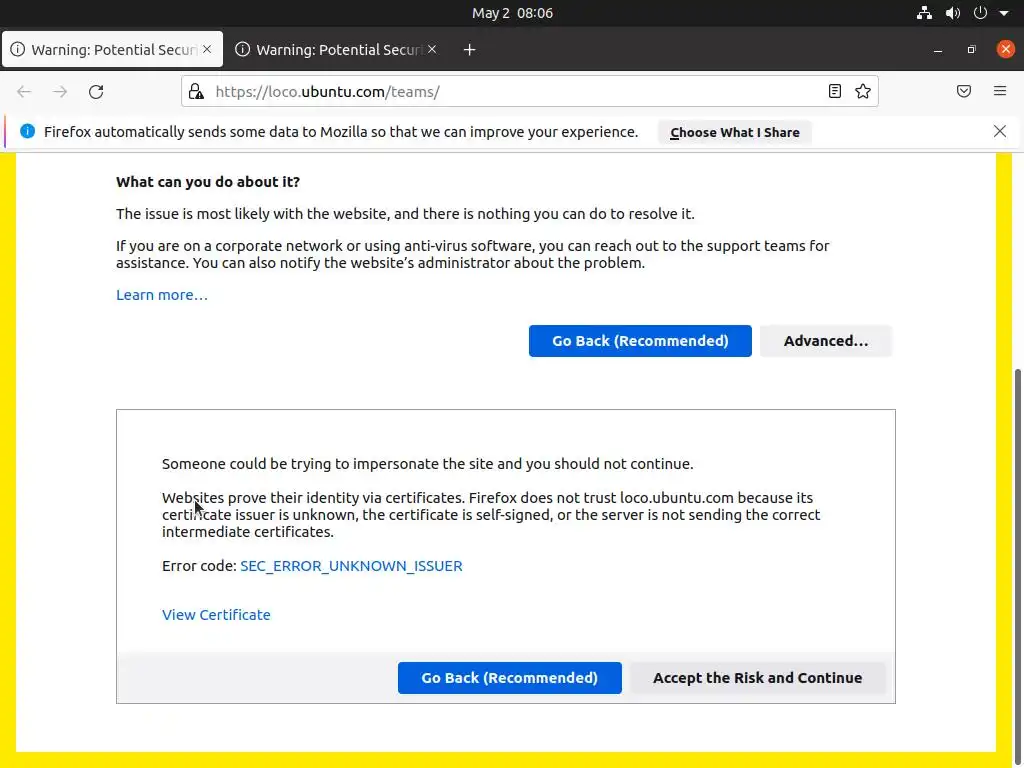Click Accept the Risk and Continue

click(758, 678)
